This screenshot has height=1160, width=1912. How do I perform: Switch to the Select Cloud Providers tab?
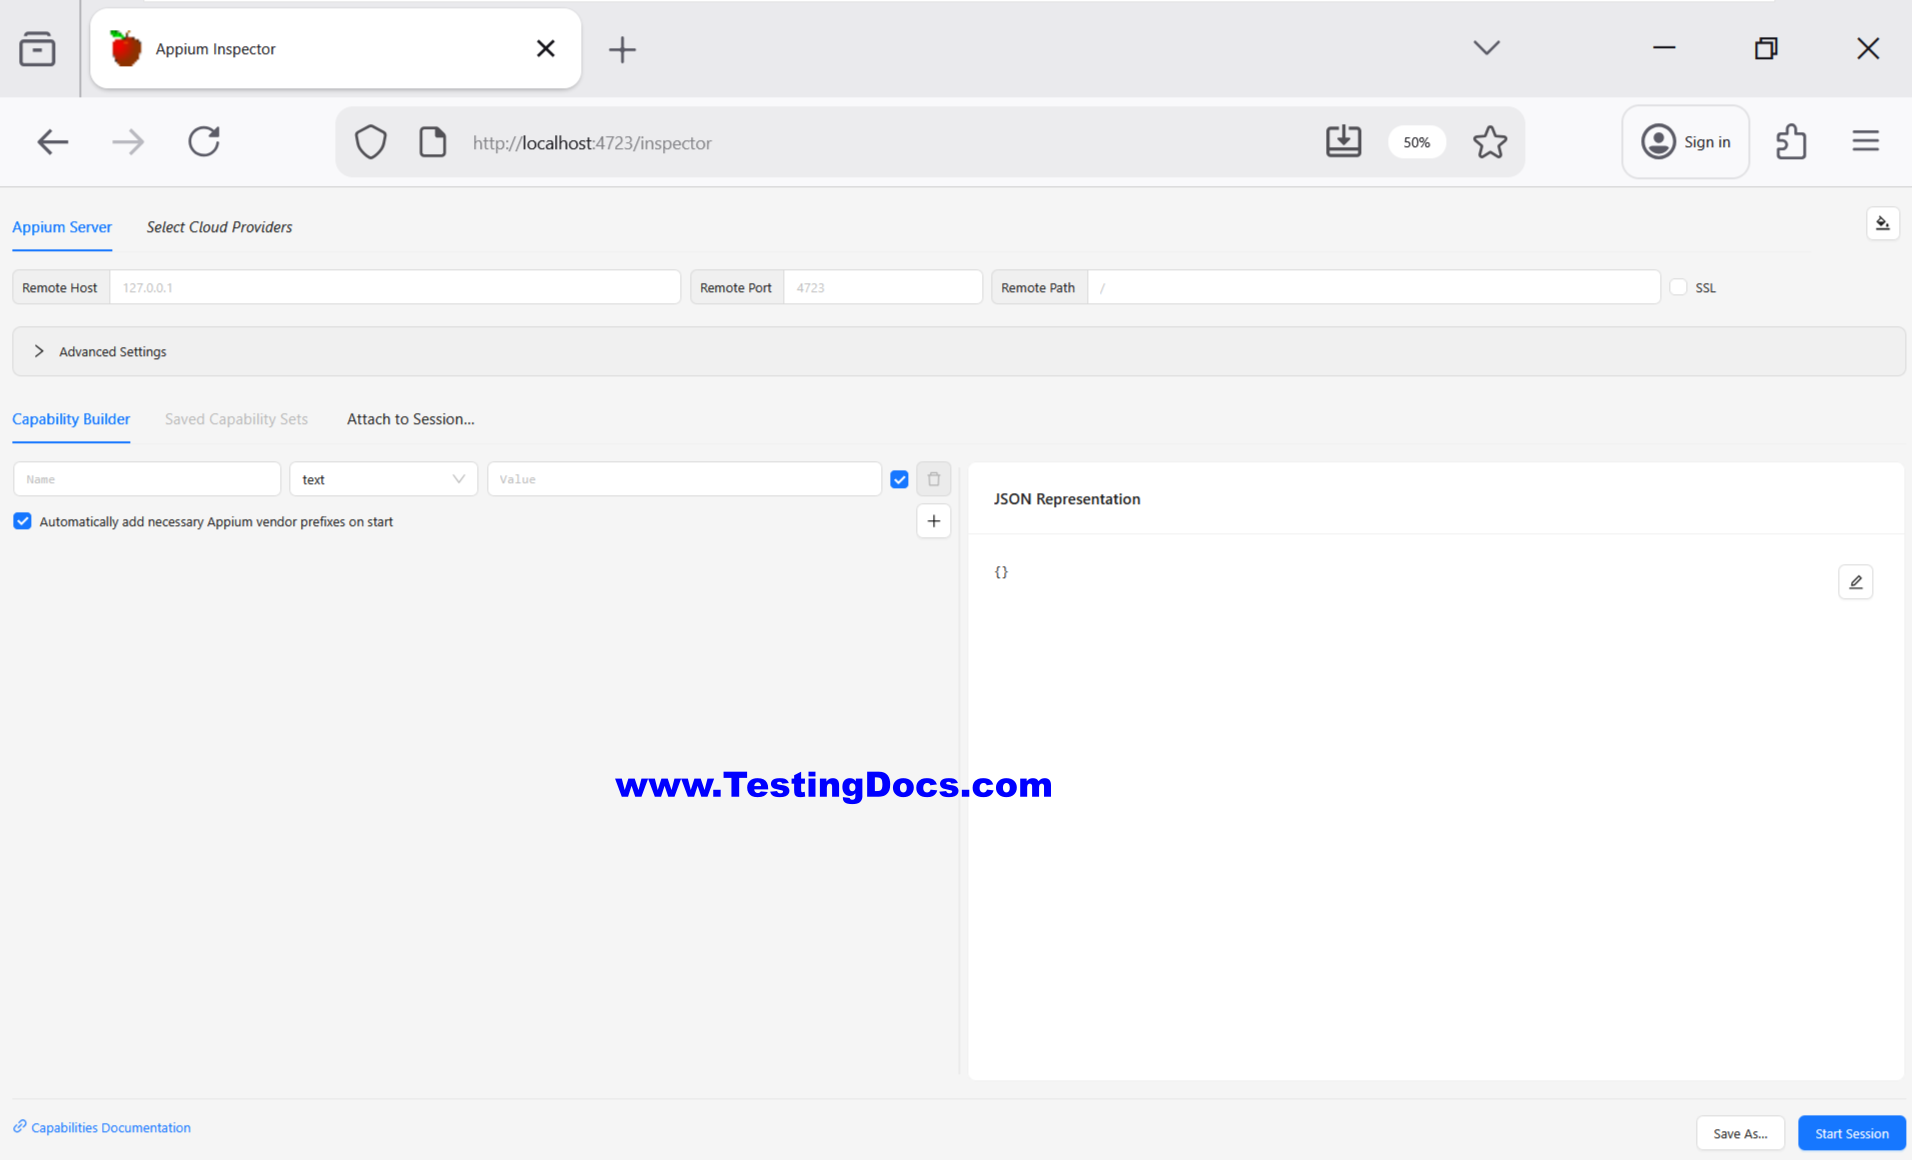219,227
